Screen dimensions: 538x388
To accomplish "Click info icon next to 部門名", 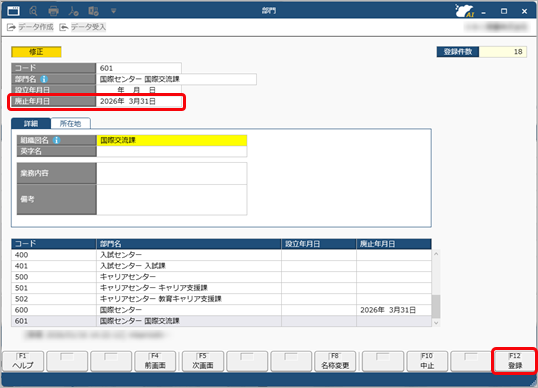I will pos(44,79).
